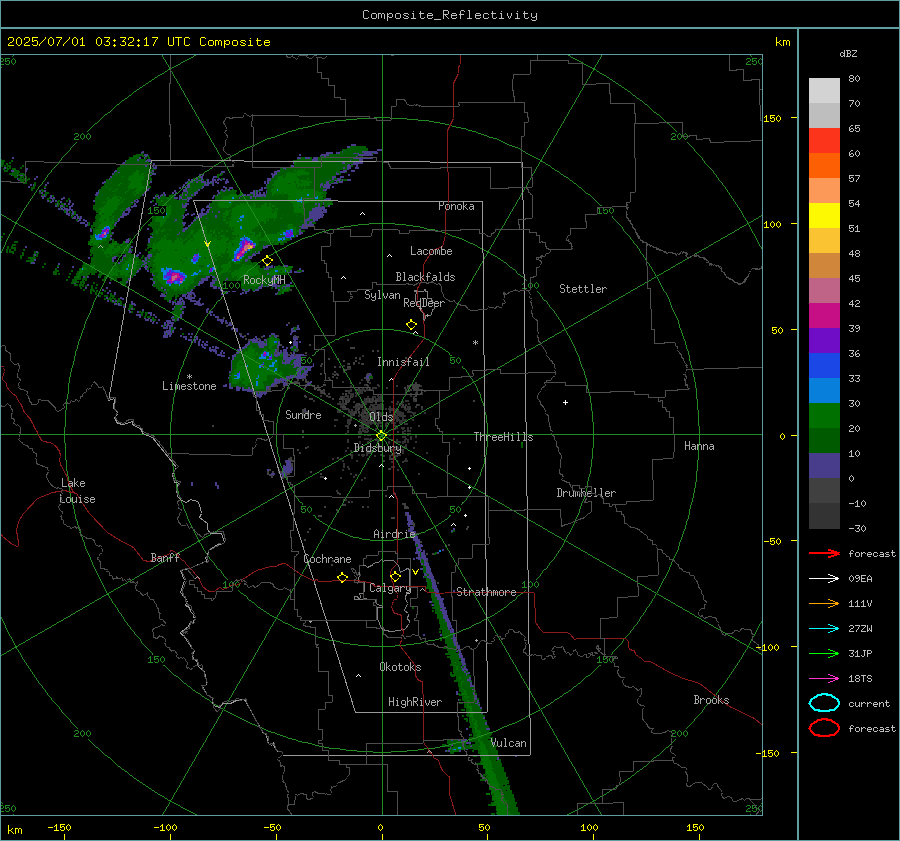Click the 'Banff' town label
The height and width of the screenshot is (841, 900).
click(165, 557)
